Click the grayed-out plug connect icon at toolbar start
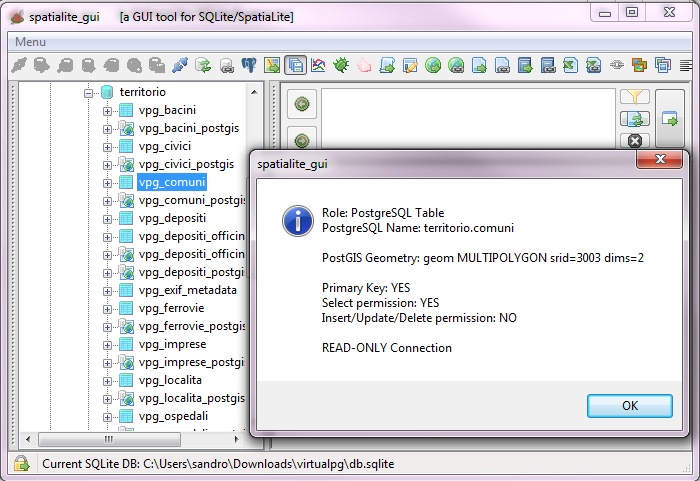Screen dimensions: 700x481 click(x=19, y=66)
